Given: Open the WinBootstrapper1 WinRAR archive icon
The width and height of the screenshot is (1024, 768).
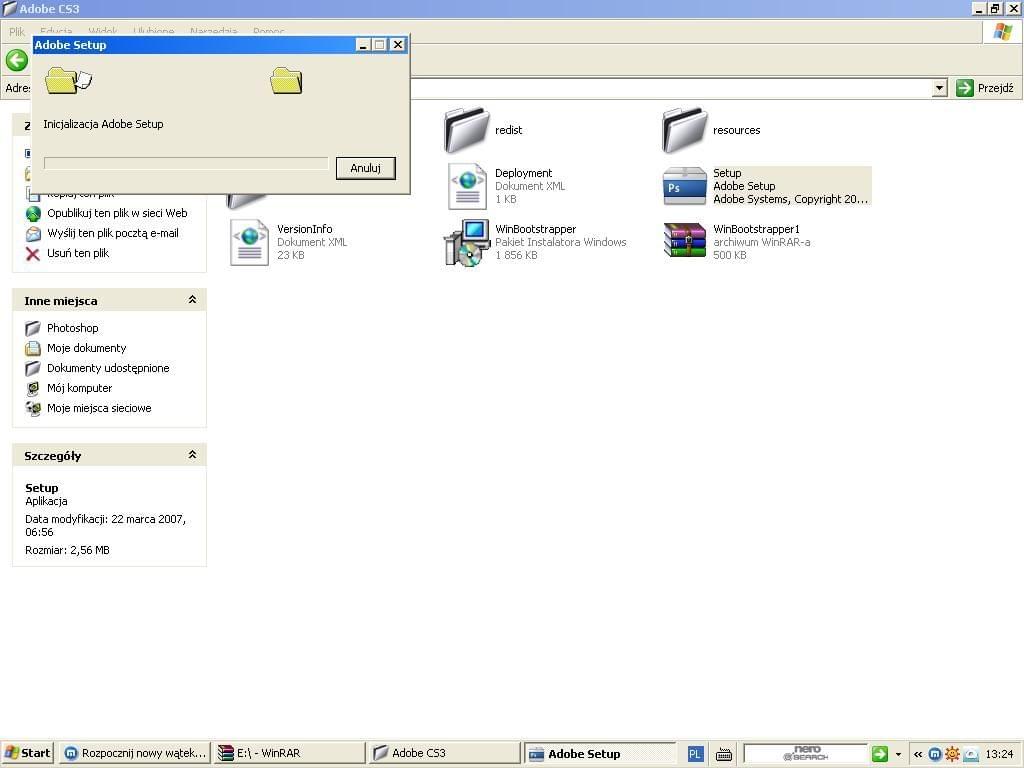Looking at the screenshot, I should 684,241.
